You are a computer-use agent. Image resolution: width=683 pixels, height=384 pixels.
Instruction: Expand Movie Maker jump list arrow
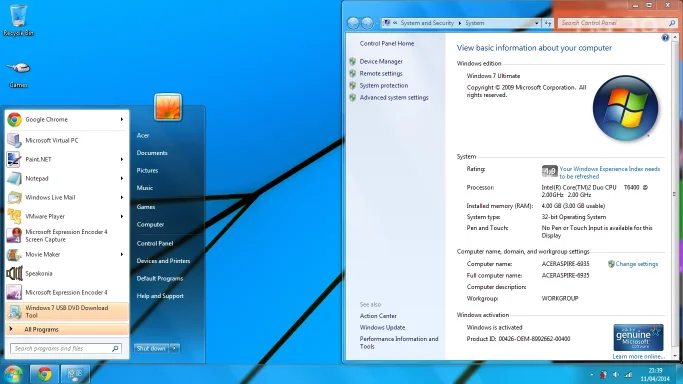(122, 254)
